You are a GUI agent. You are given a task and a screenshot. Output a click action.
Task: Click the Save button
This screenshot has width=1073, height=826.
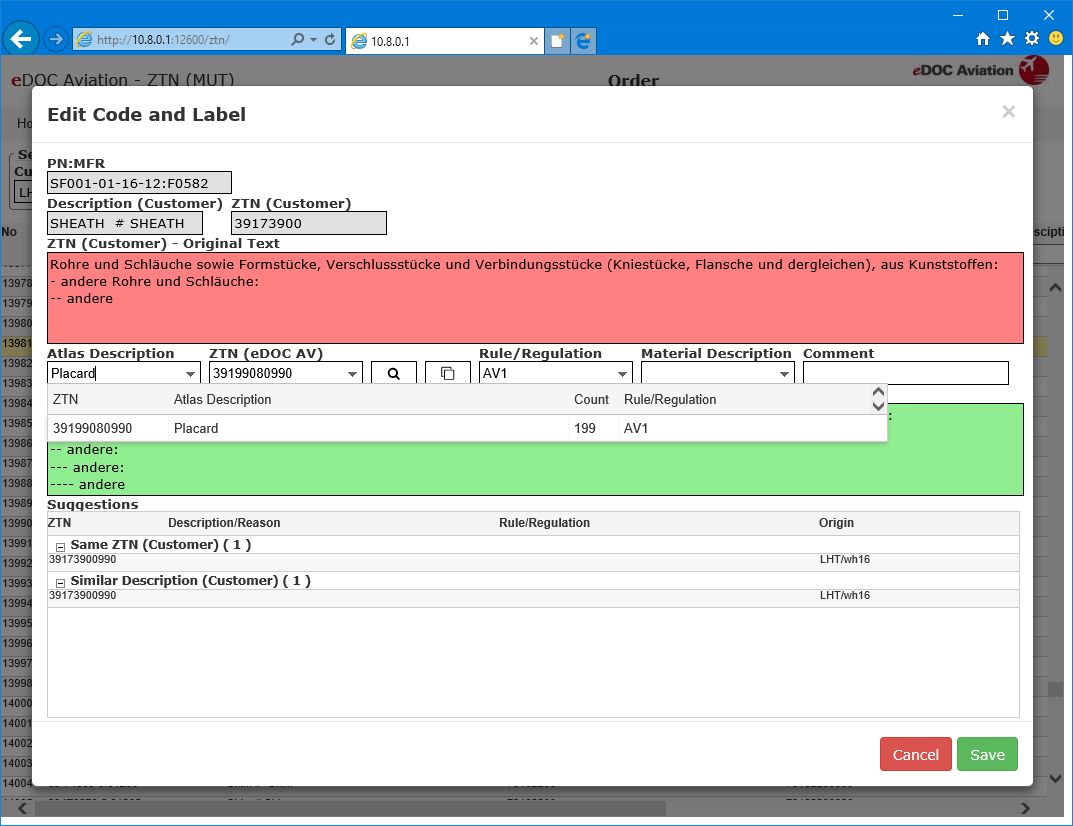(x=986, y=755)
